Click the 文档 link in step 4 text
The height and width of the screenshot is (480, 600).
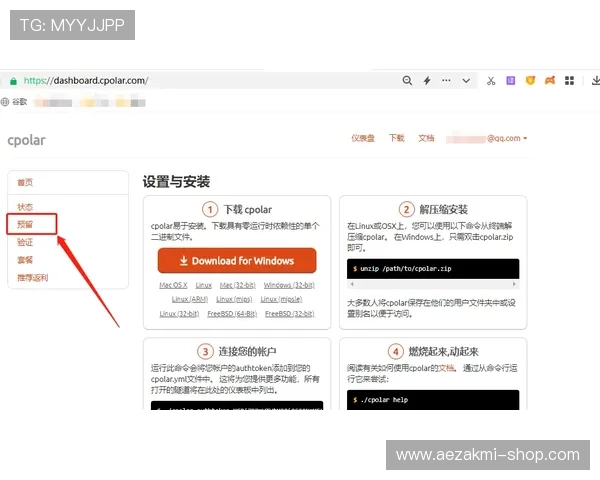pos(446,368)
